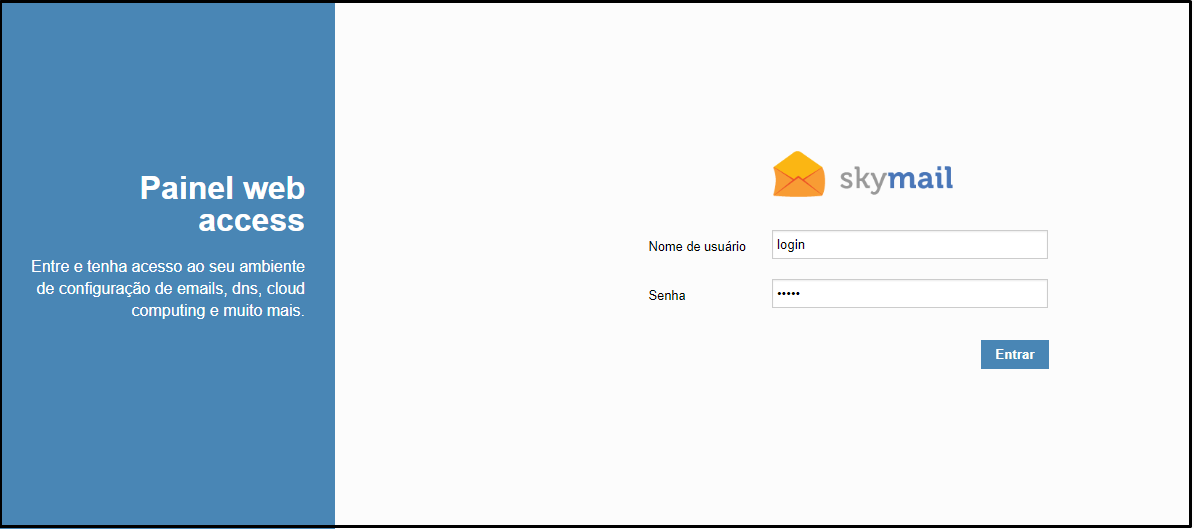Click the "computing e muito mais." line
This screenshot has width=1194, height=529.
pyautogui.click(x=217, y=311)
